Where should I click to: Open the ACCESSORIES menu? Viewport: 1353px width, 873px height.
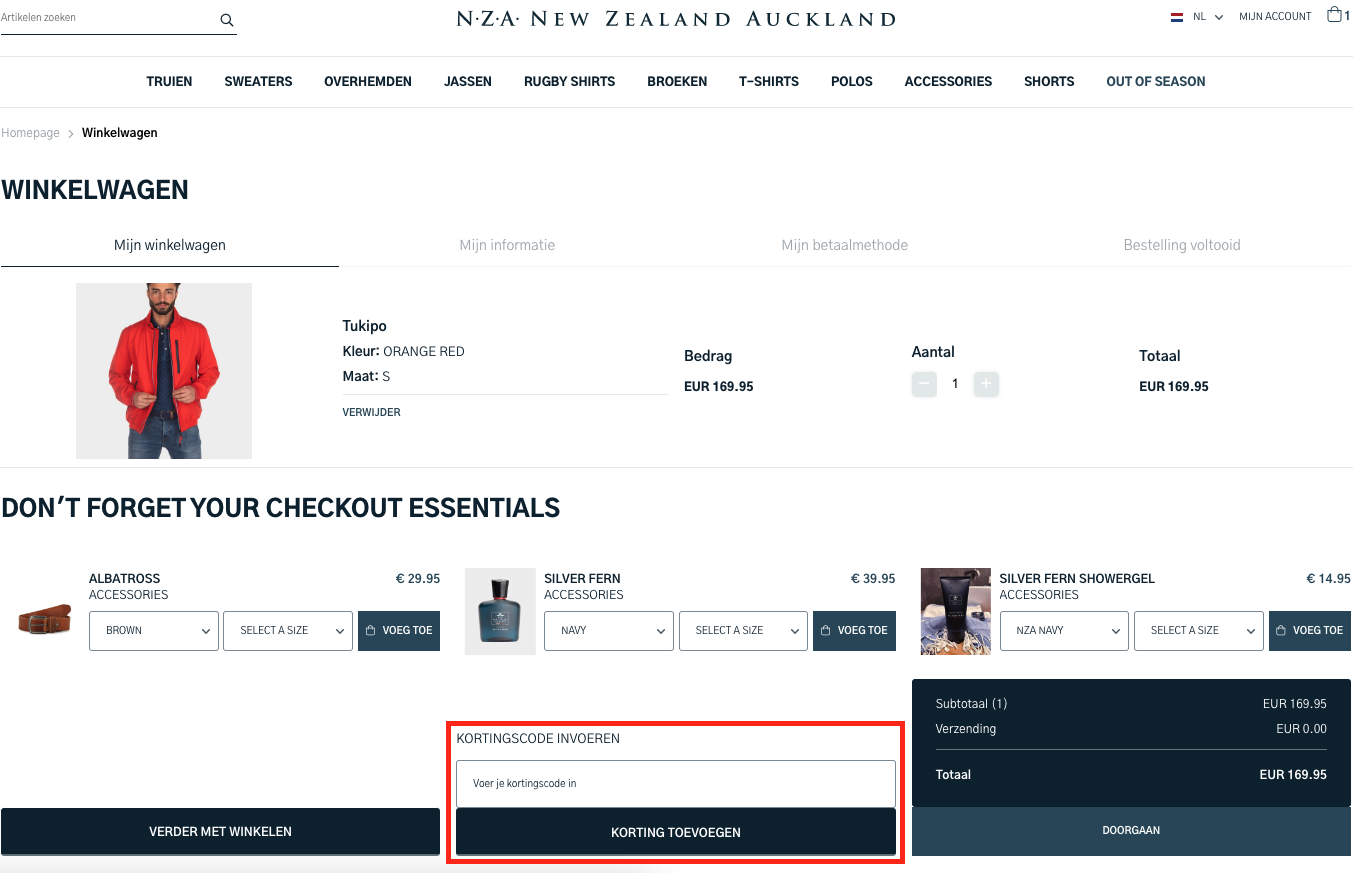(948, 82)
